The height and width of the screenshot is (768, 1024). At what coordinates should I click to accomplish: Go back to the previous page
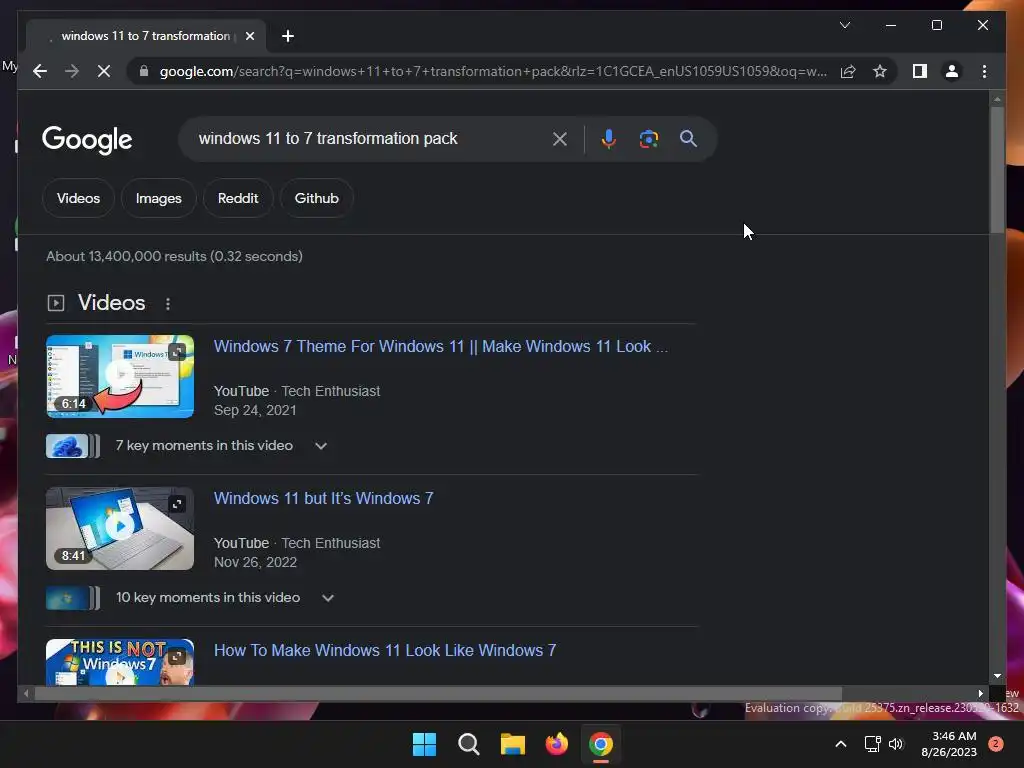(x=40, y=71)
